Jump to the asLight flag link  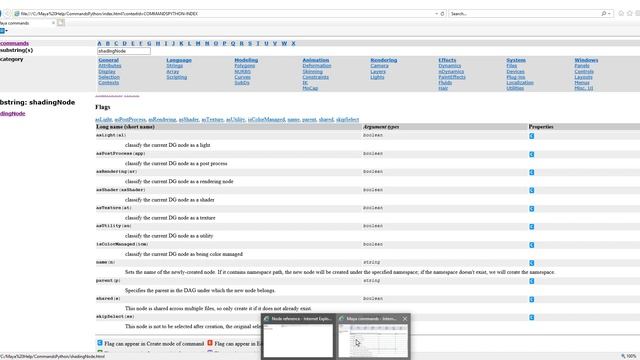coord(103,120)
